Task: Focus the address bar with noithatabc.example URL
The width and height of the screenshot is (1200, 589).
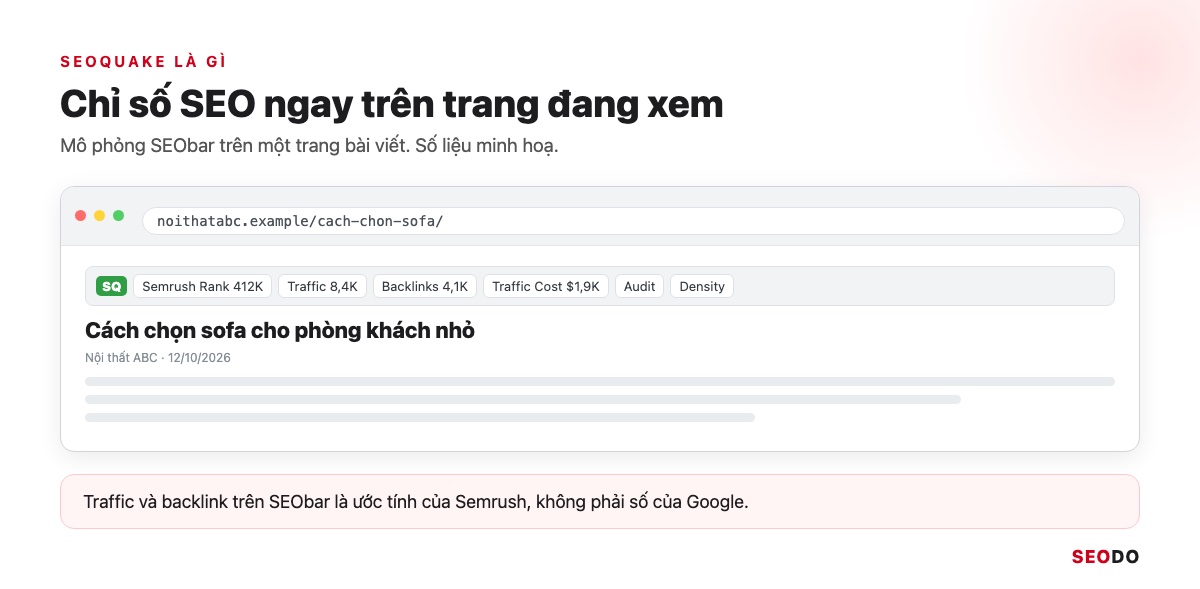Action: tap(633, 221)
